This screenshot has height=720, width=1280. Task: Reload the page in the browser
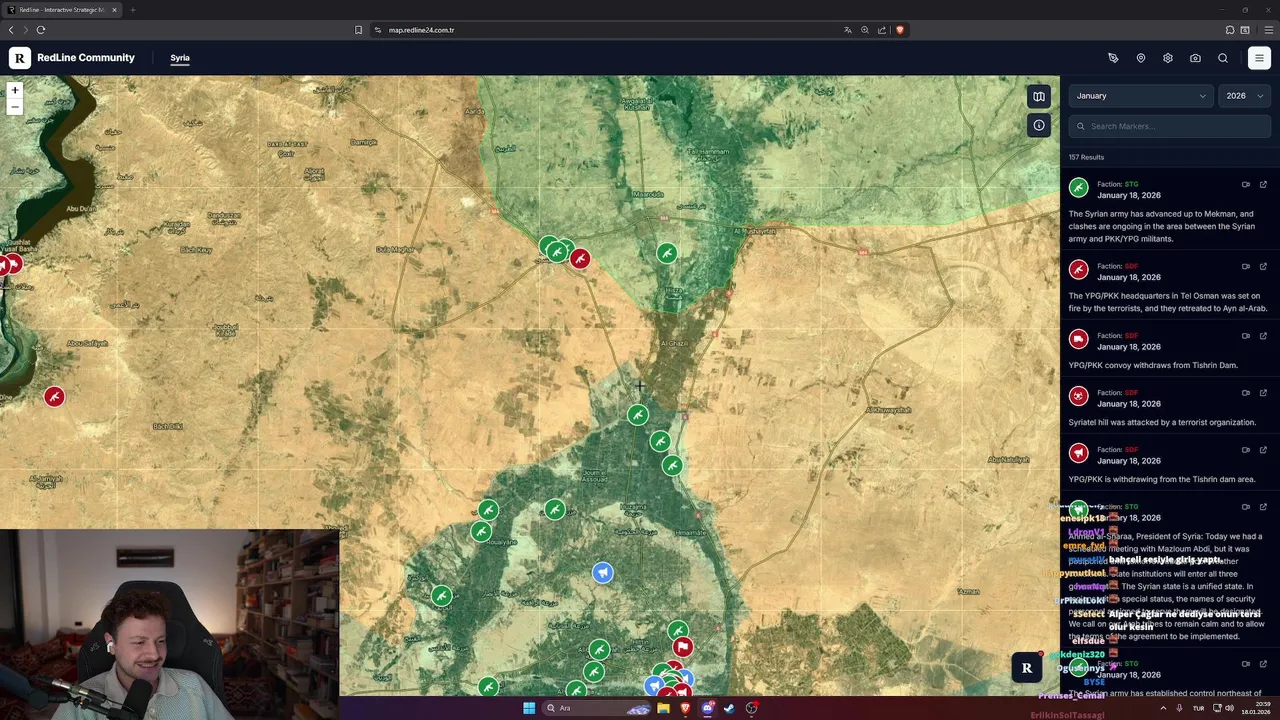point(41,30)
